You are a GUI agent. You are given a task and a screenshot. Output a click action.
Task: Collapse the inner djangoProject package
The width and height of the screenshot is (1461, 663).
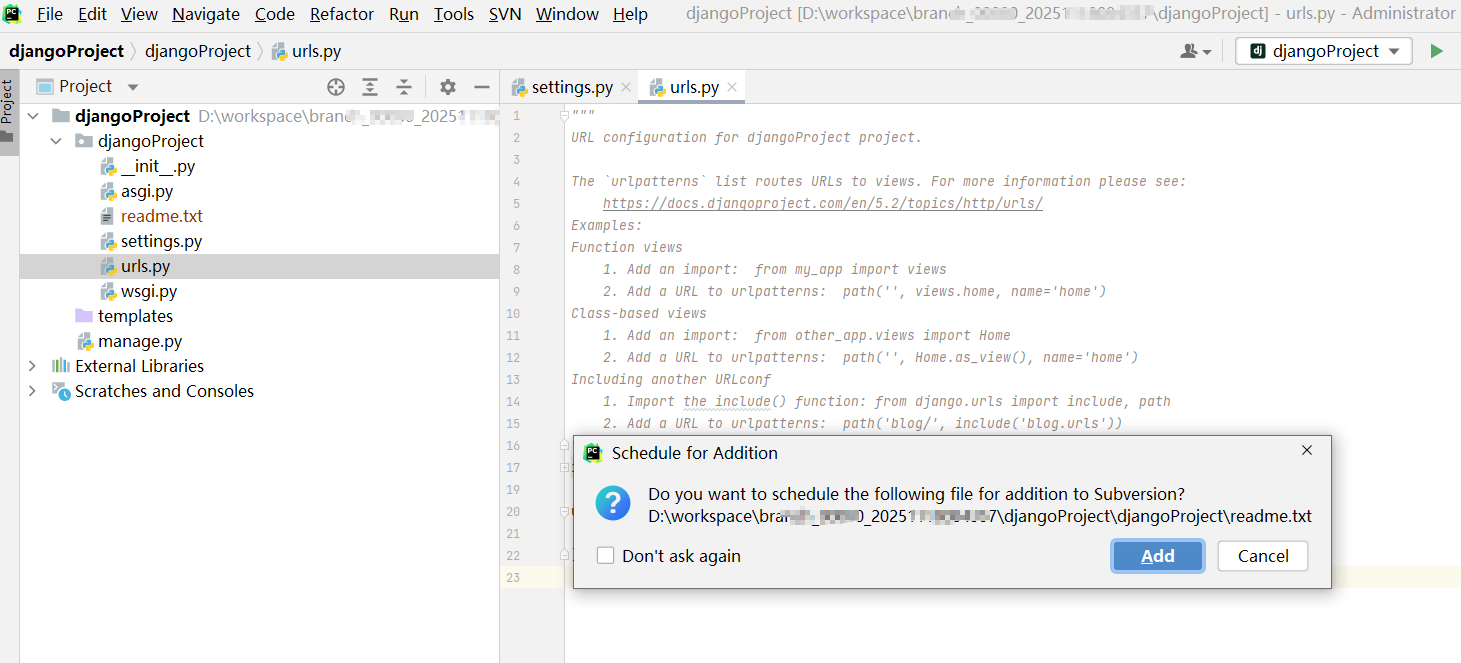click(x=57, y=141)
